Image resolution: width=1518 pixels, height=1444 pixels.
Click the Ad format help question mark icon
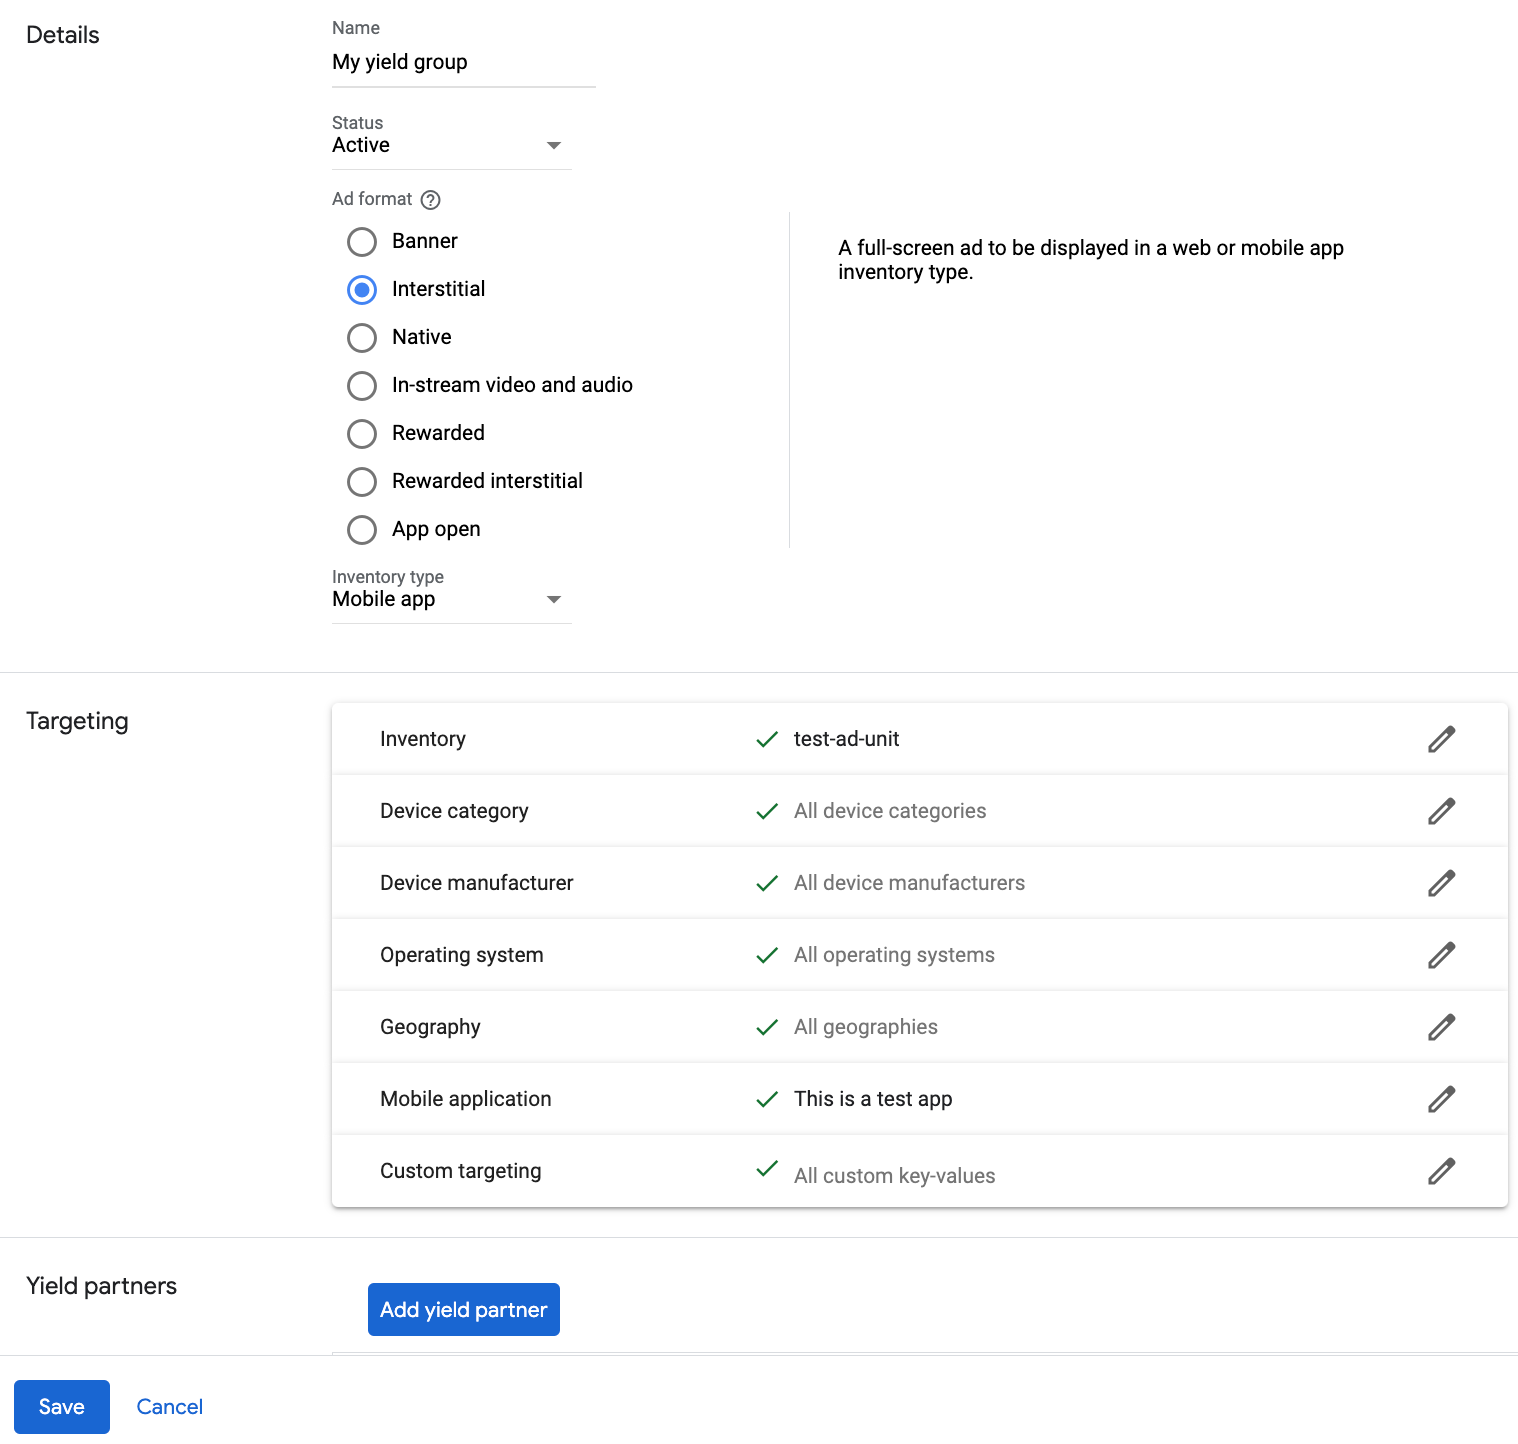430,200
